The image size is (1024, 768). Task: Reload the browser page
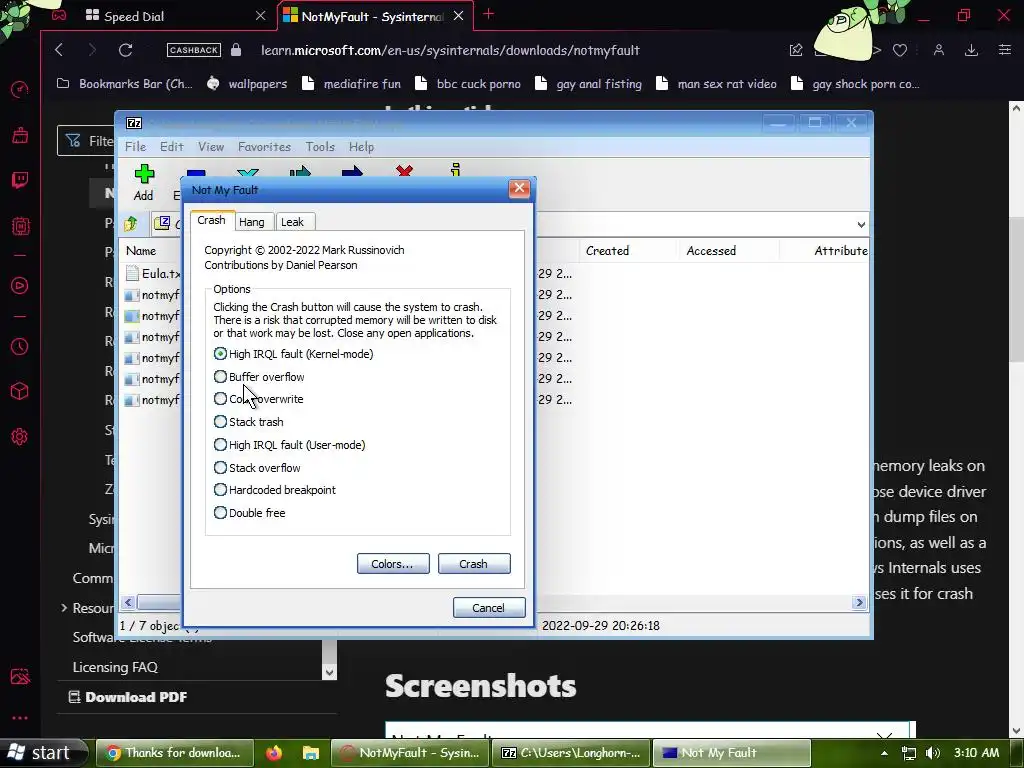125,50
